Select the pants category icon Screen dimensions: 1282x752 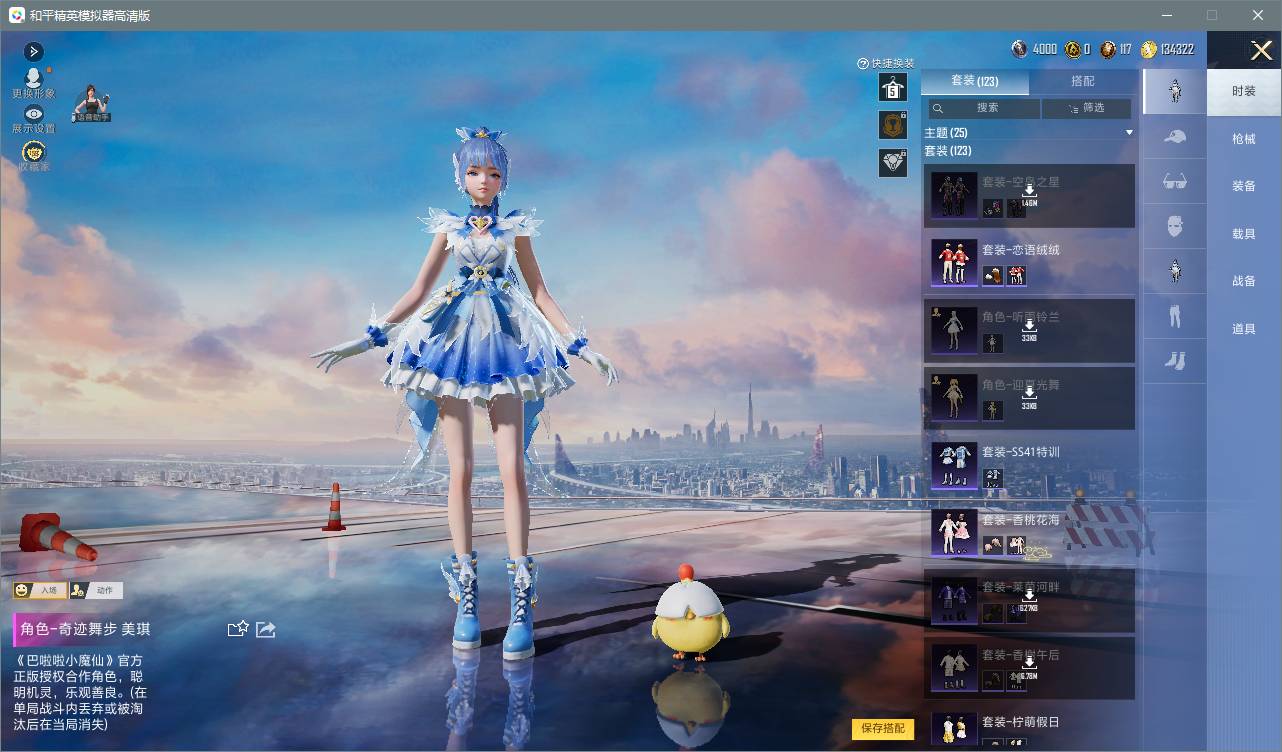[x=1175, y=317]
